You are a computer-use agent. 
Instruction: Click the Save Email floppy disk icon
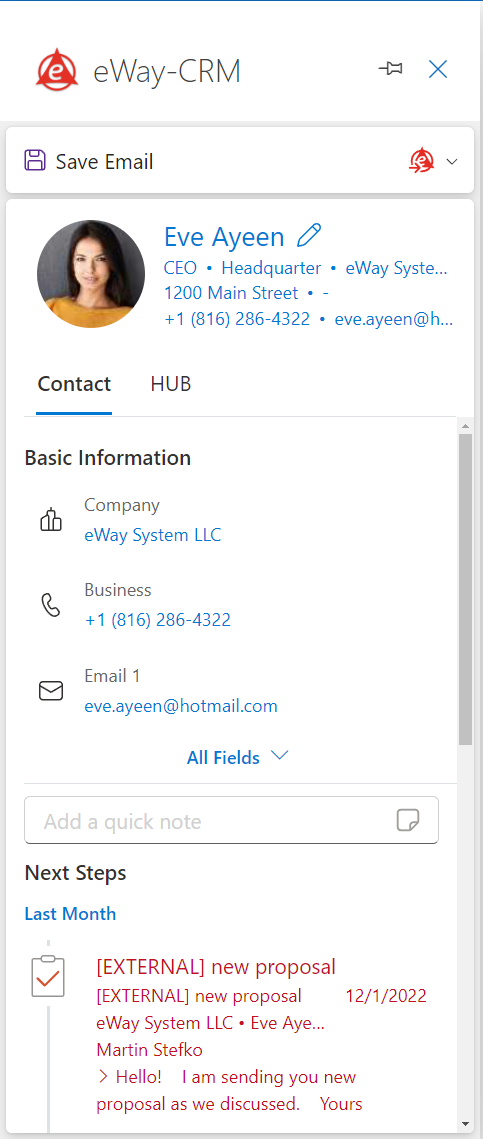[35, 161]
